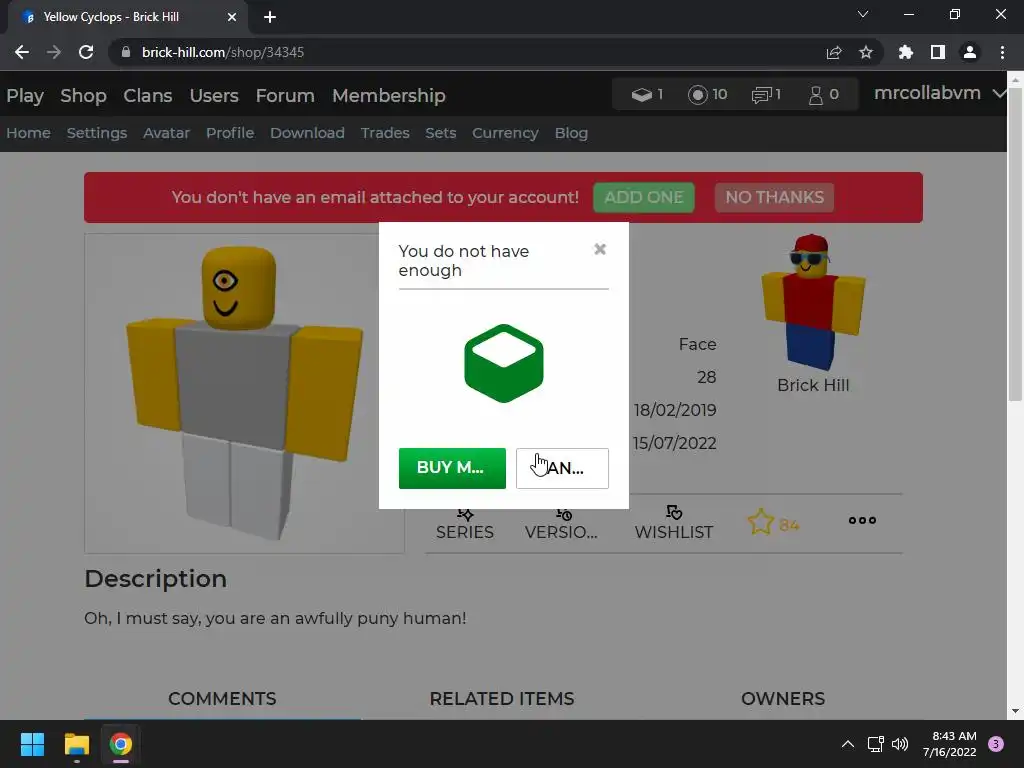This screenshot has width=1024, height=768.
Task: Click Chrome icon in taskbar
Action: [120, 744]
